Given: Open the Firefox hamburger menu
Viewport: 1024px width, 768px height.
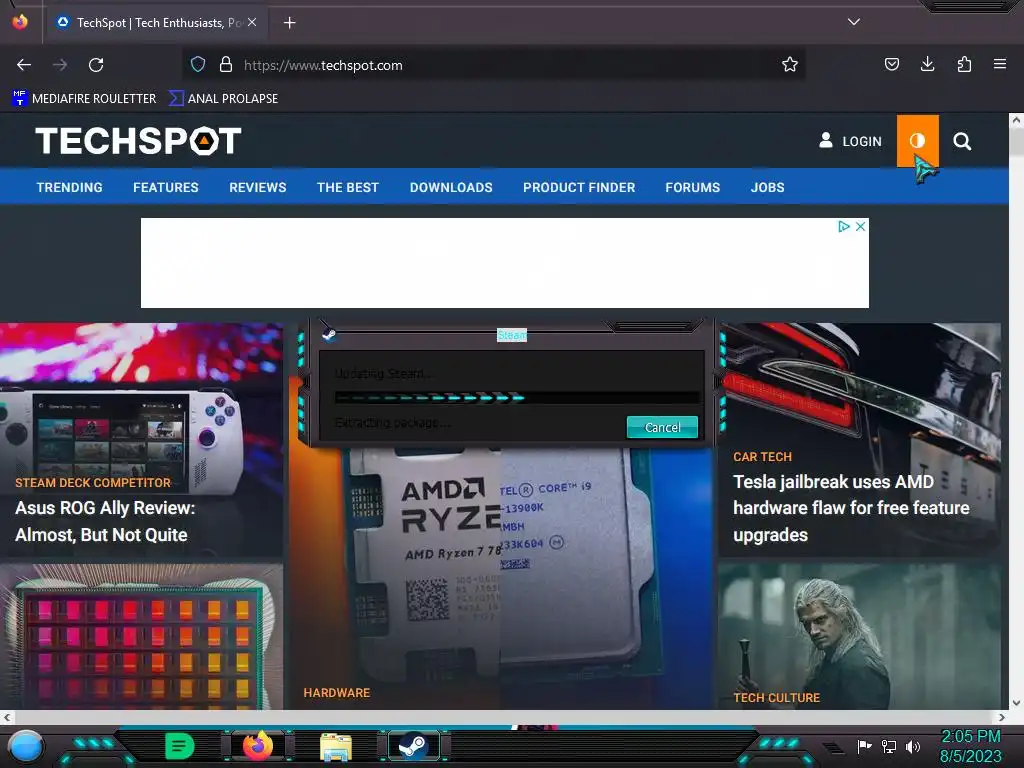Looking at the screenshot, I should 1000,64.
